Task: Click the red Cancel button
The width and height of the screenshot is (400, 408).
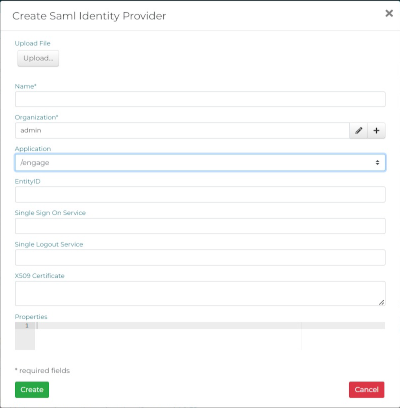Action: point(366,389)
